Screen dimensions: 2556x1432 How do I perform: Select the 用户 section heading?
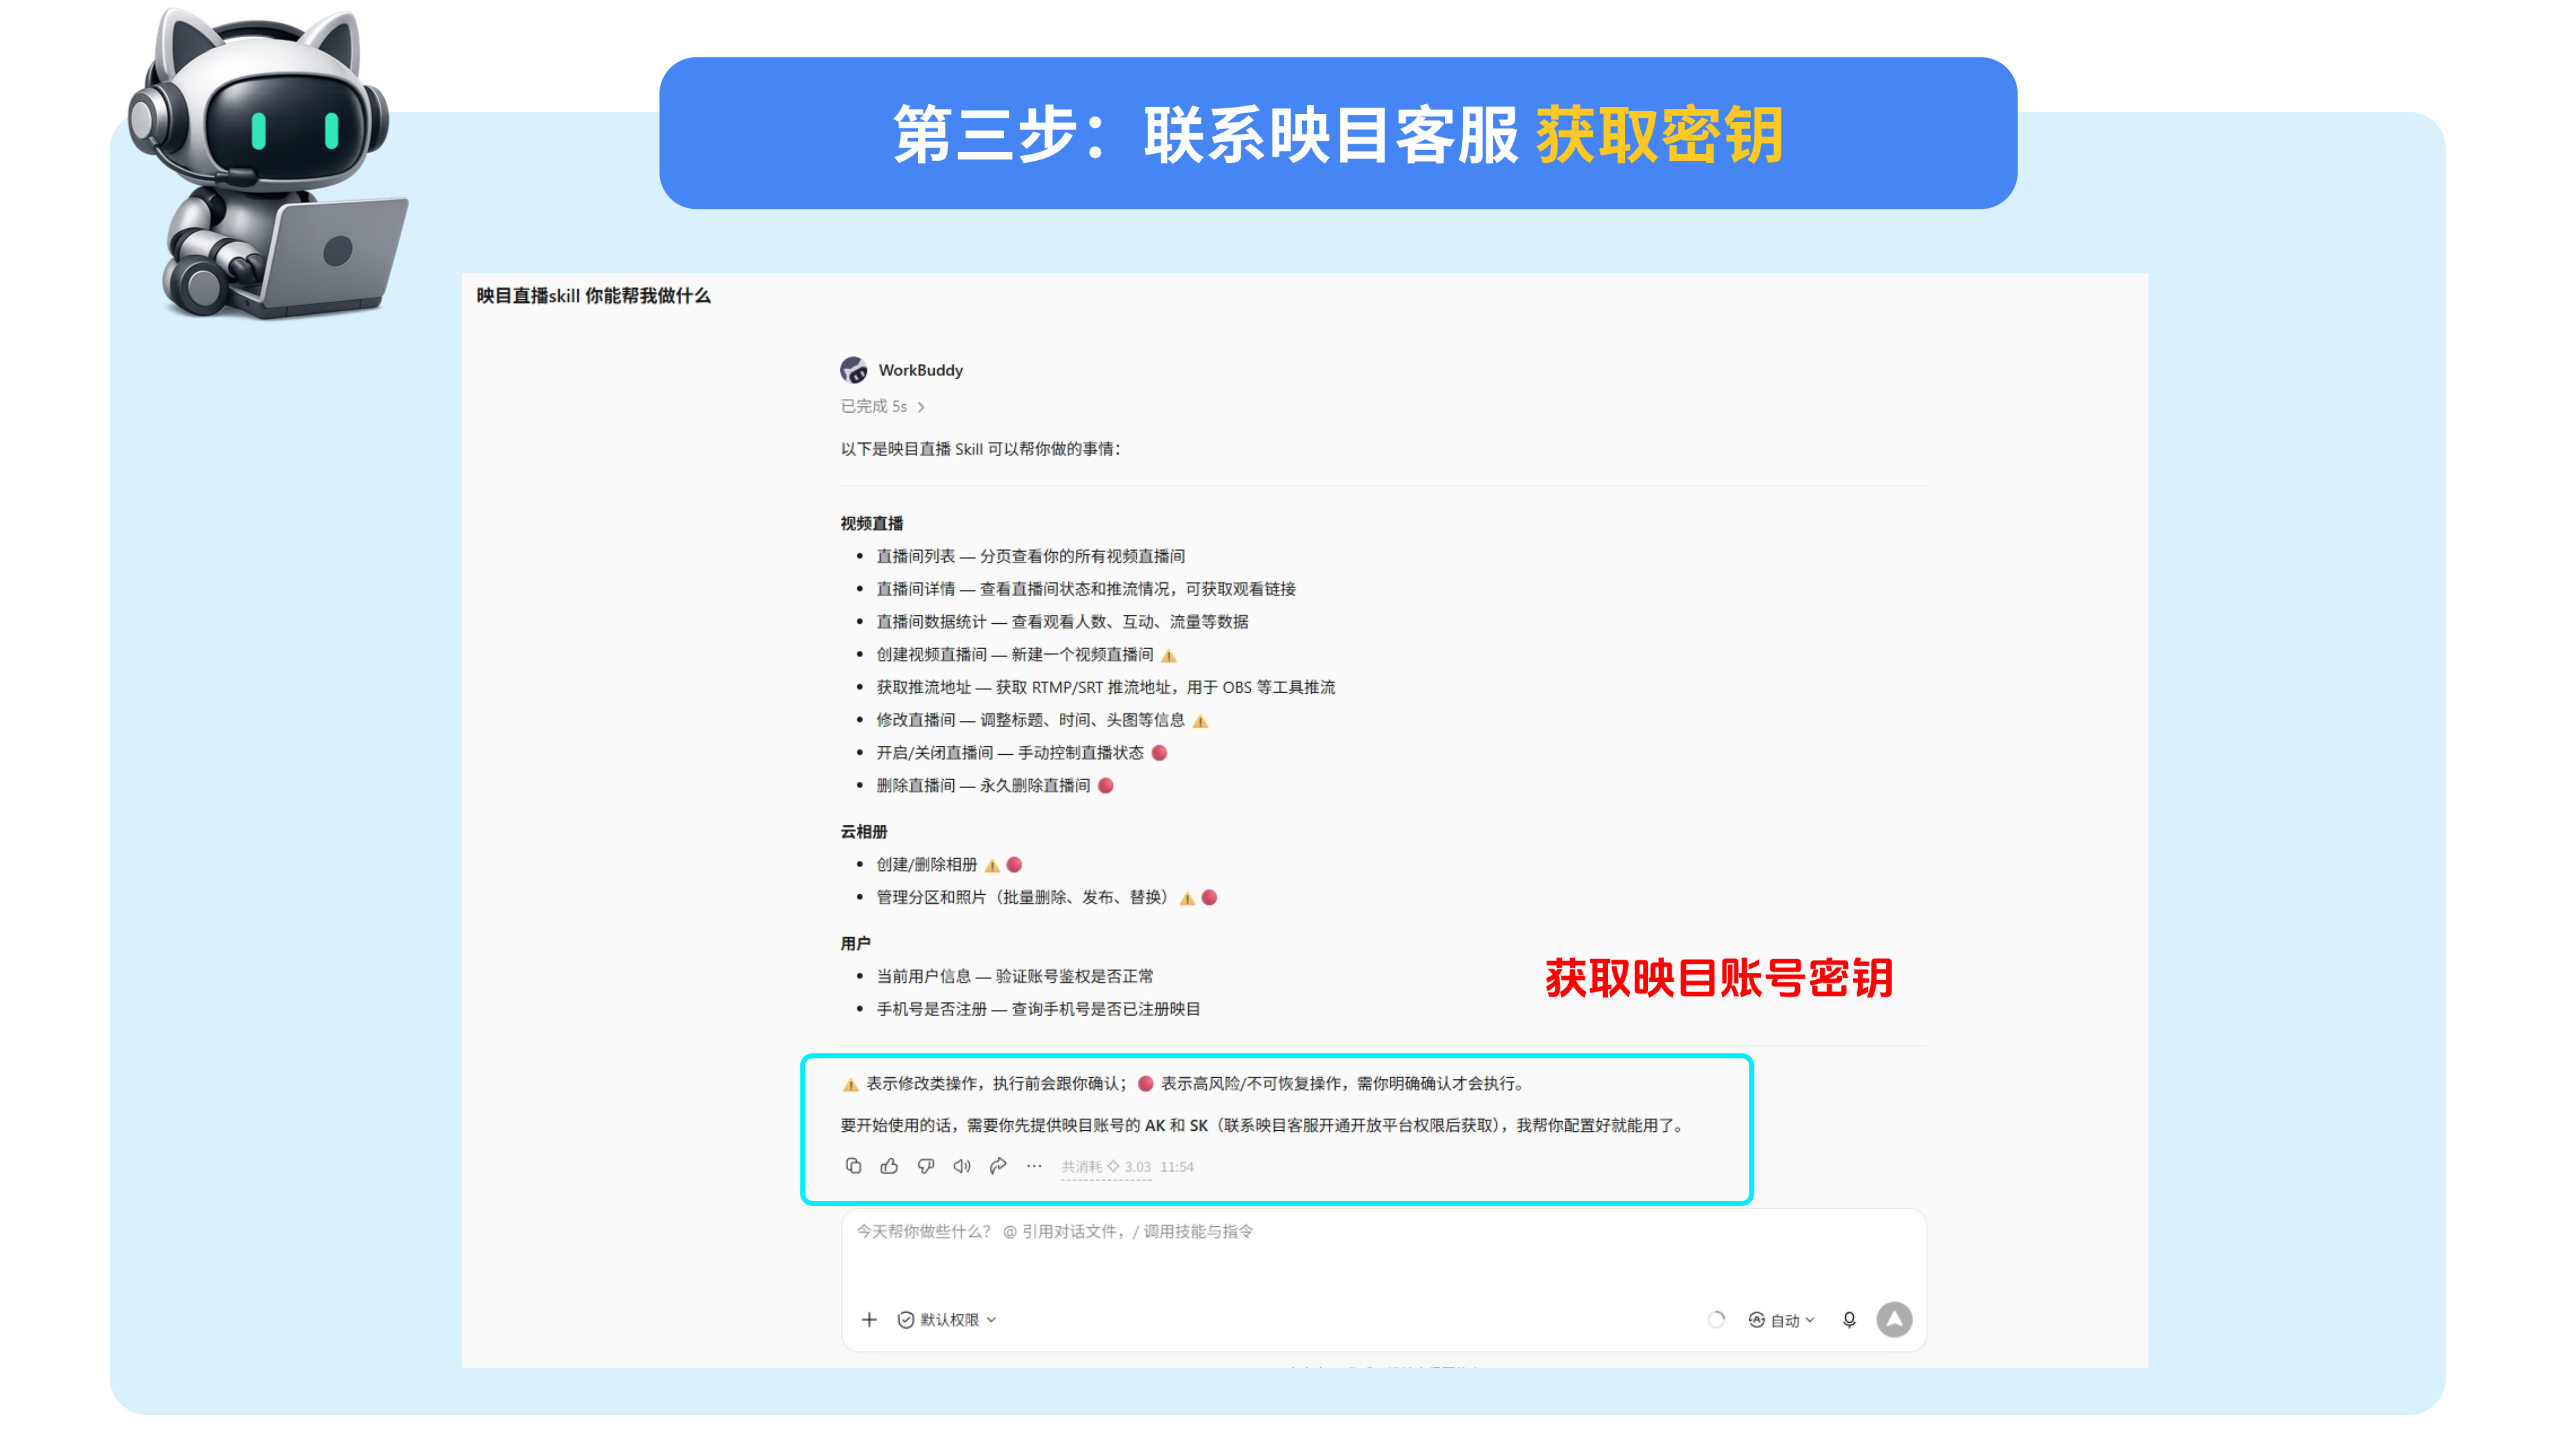tap(855, 944)
